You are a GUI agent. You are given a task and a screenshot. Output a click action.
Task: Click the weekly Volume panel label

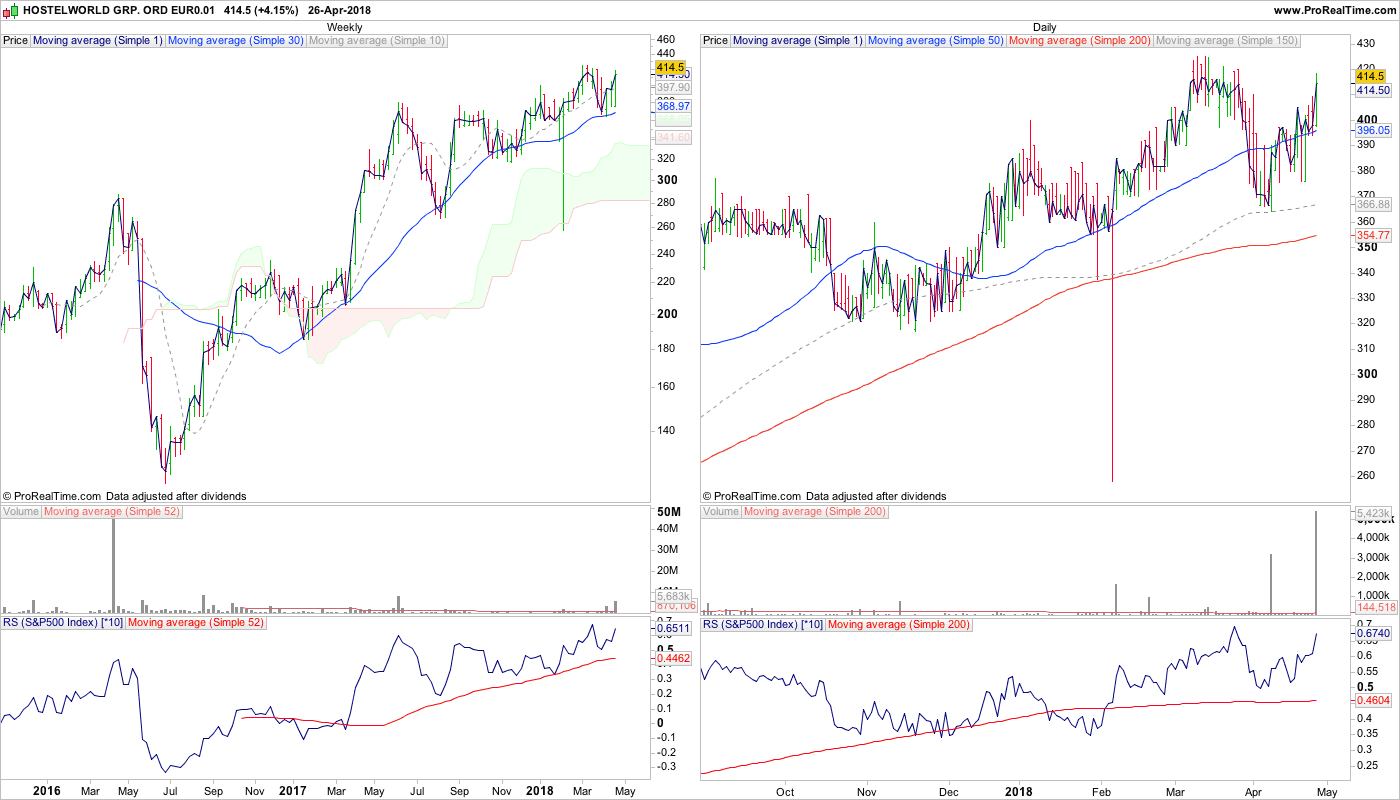[x=21, y=512]
